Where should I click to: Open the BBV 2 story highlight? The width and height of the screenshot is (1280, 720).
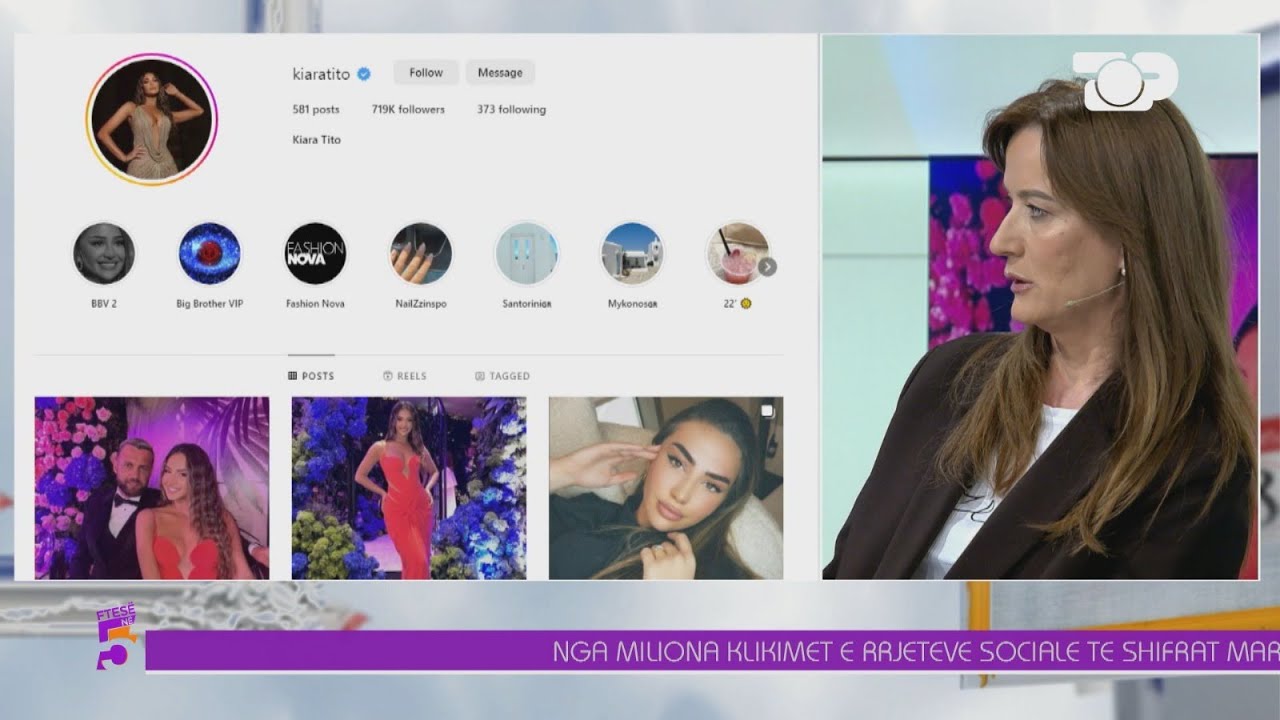104,254
